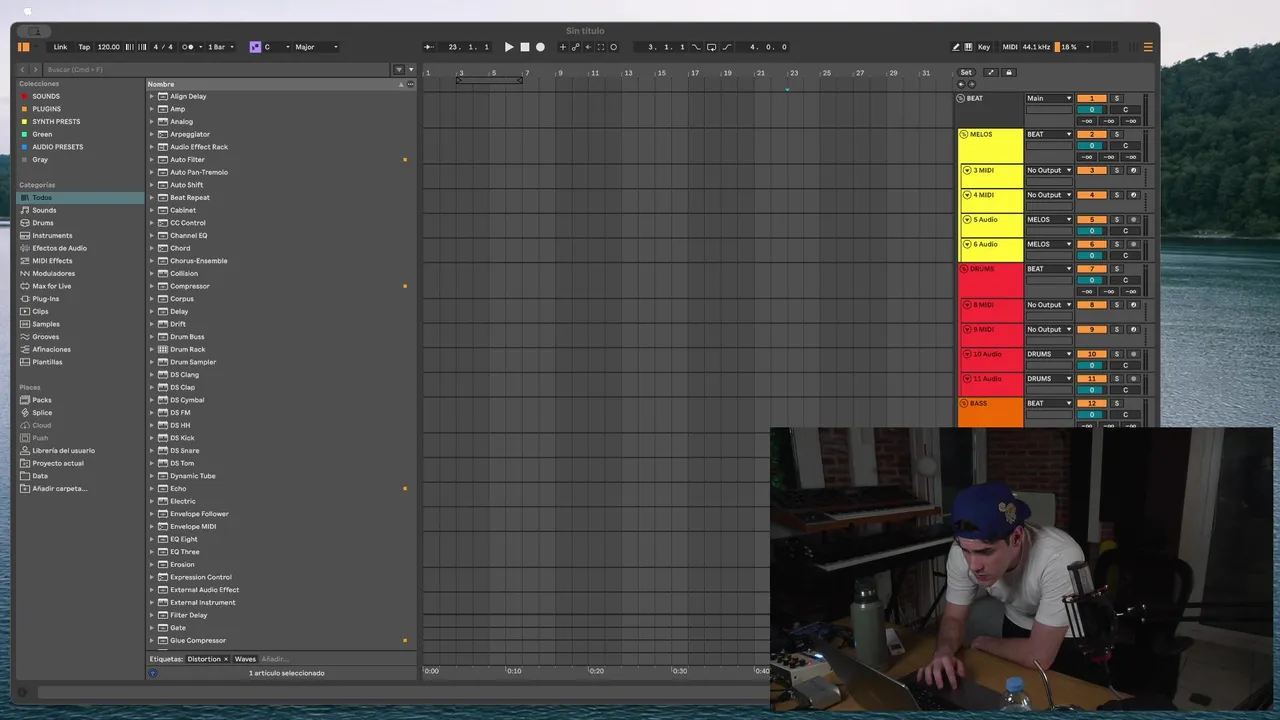Click the Re-enable Automation arrow icon
Image resolution: width=1280 pixels, height=720 pixels.
pos(588,47)
